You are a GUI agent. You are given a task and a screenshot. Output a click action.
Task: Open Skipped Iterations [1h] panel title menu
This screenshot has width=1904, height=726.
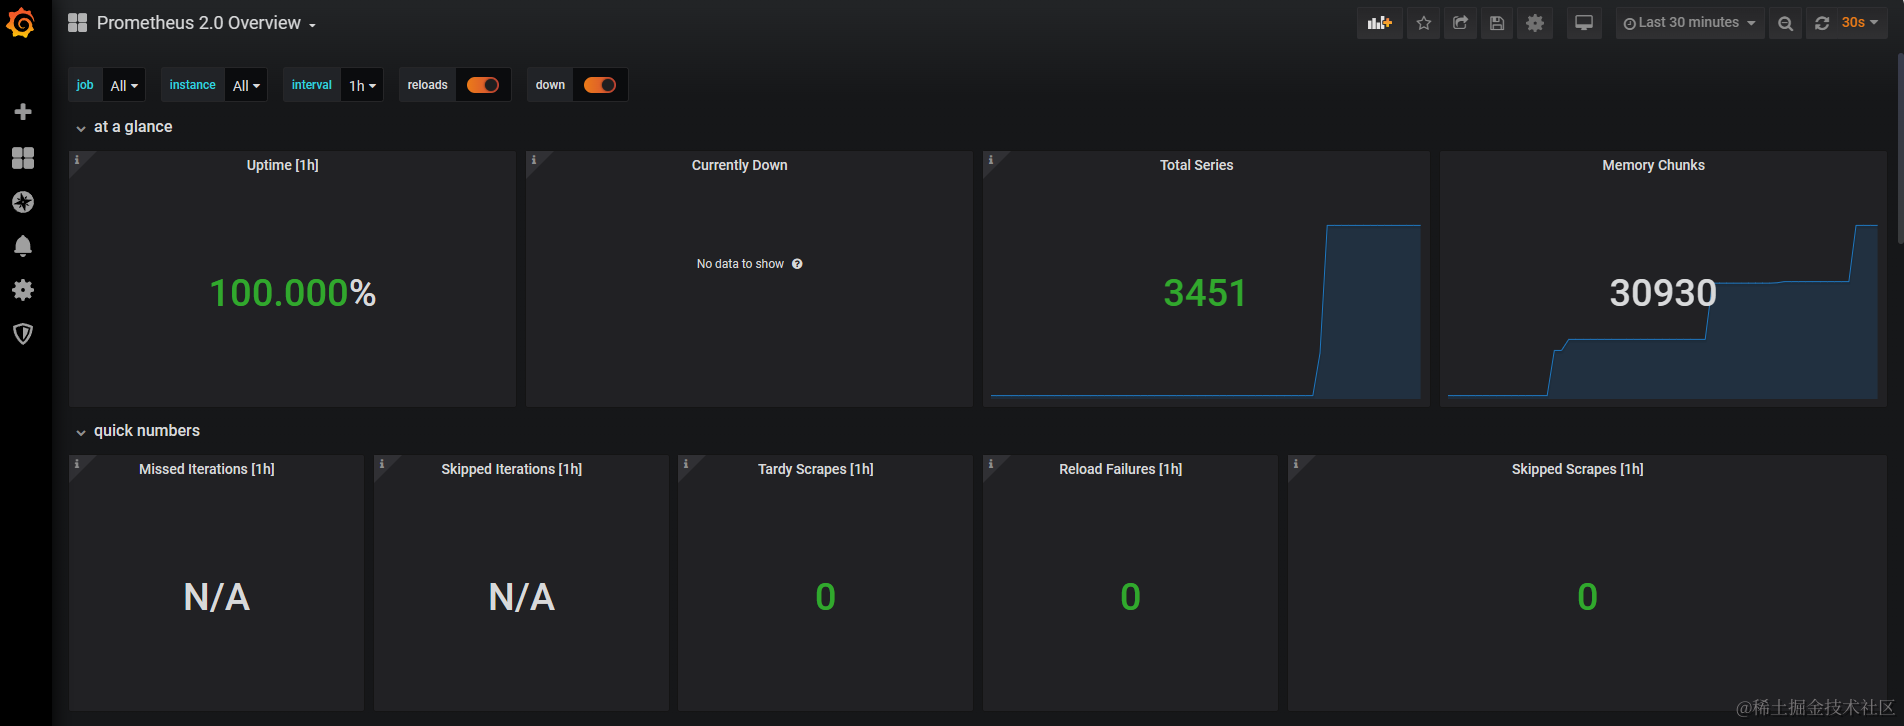click(x=512, y=469)
